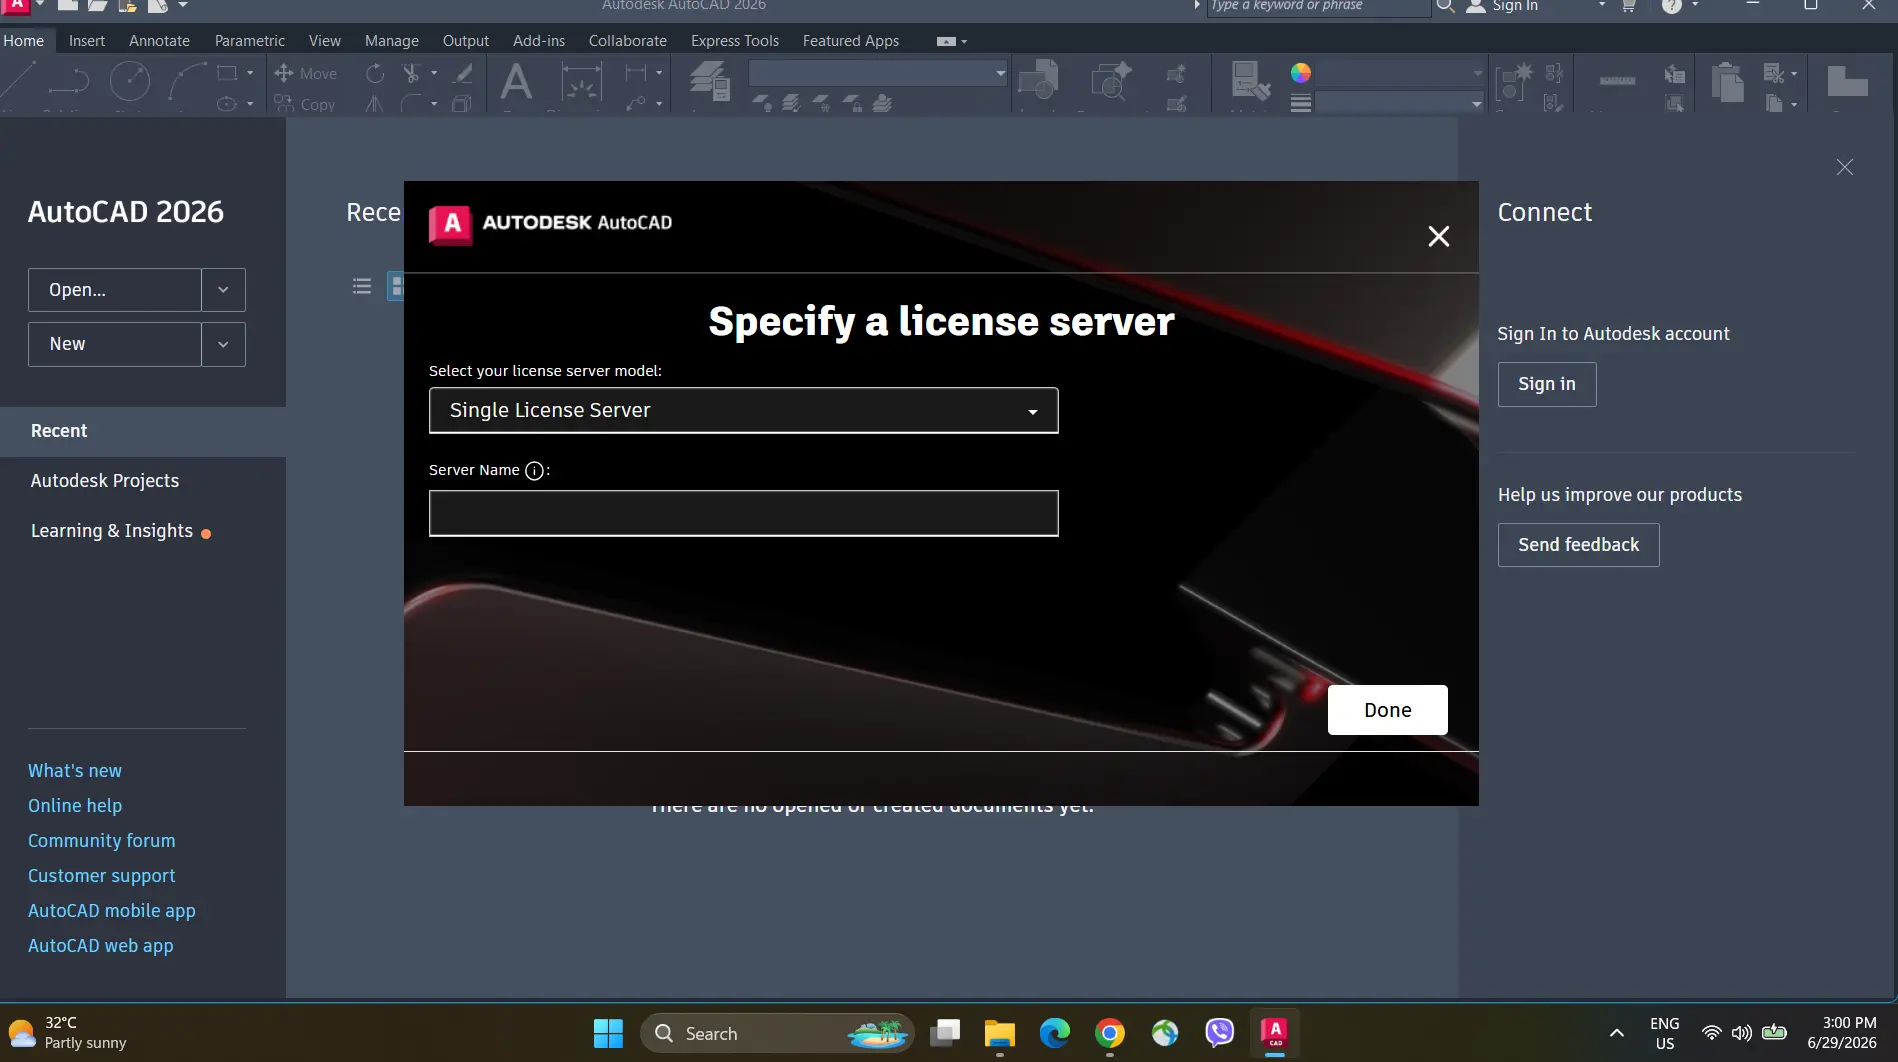Open the Layer Properties icon
The width and height of the screenshot is (1898, 1062).
pos(710,80)
